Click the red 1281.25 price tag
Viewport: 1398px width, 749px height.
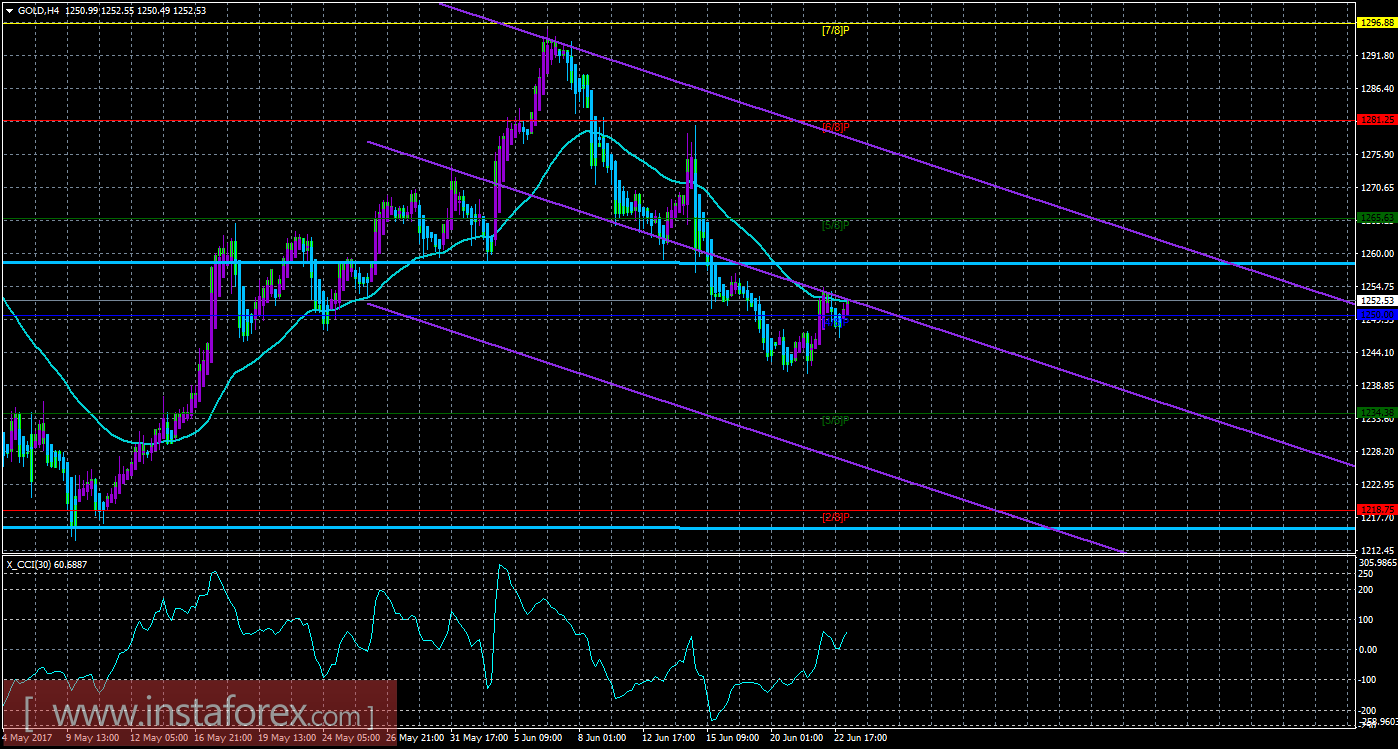click(1376, 120)
